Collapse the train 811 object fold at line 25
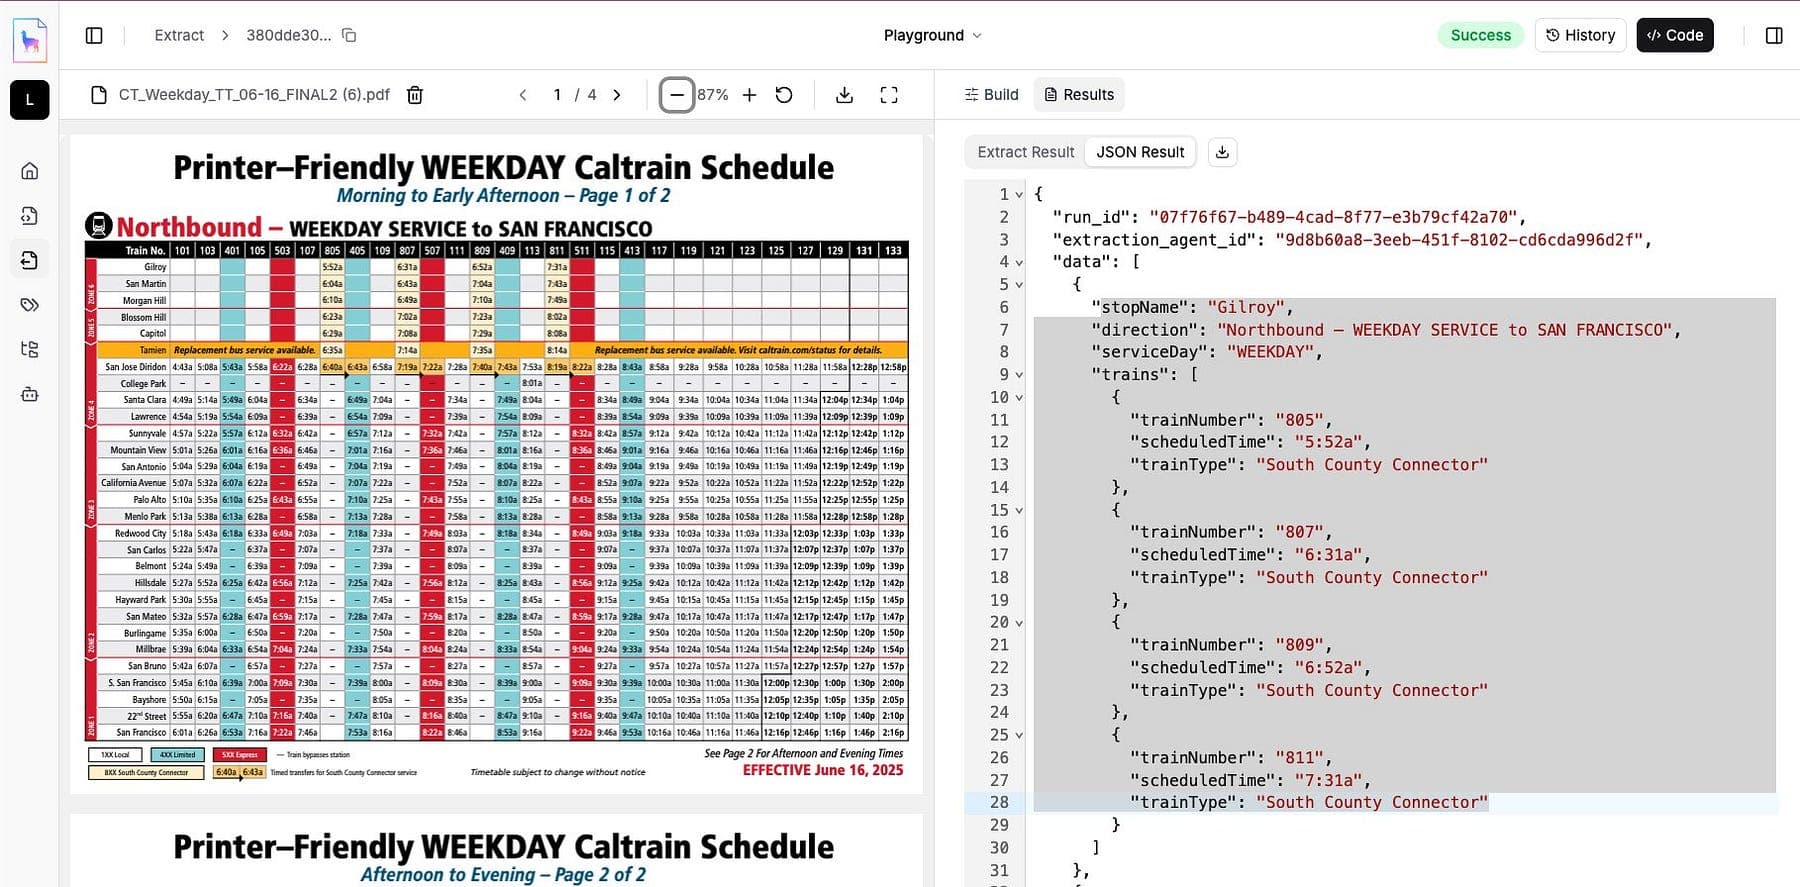Screen dimensions: 1800x887 coord(1019,735)
